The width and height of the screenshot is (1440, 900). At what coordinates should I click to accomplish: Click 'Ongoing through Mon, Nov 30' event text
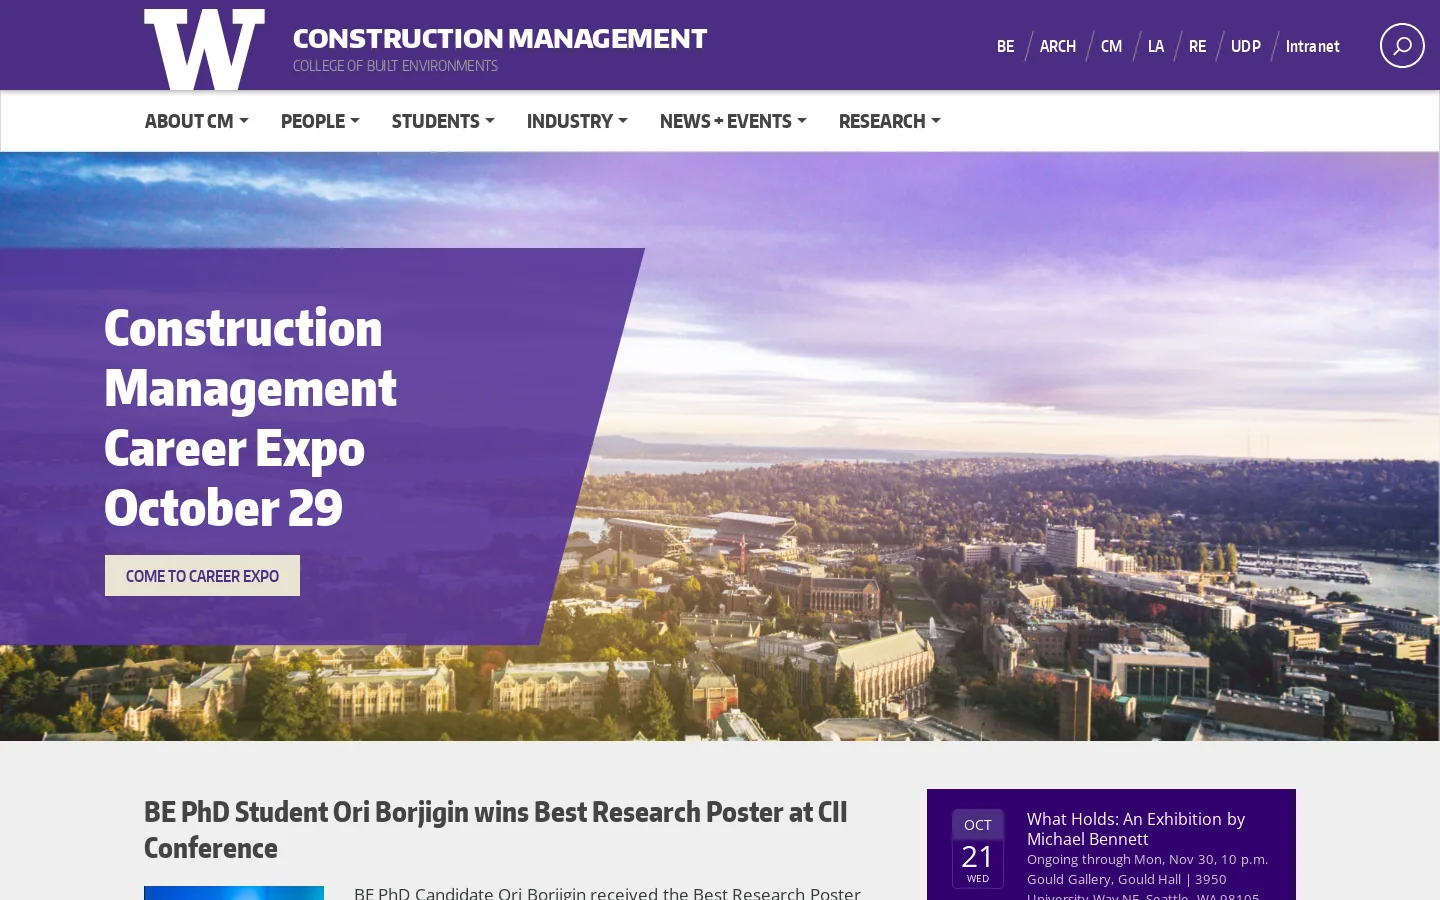[x=1147, y=859]
